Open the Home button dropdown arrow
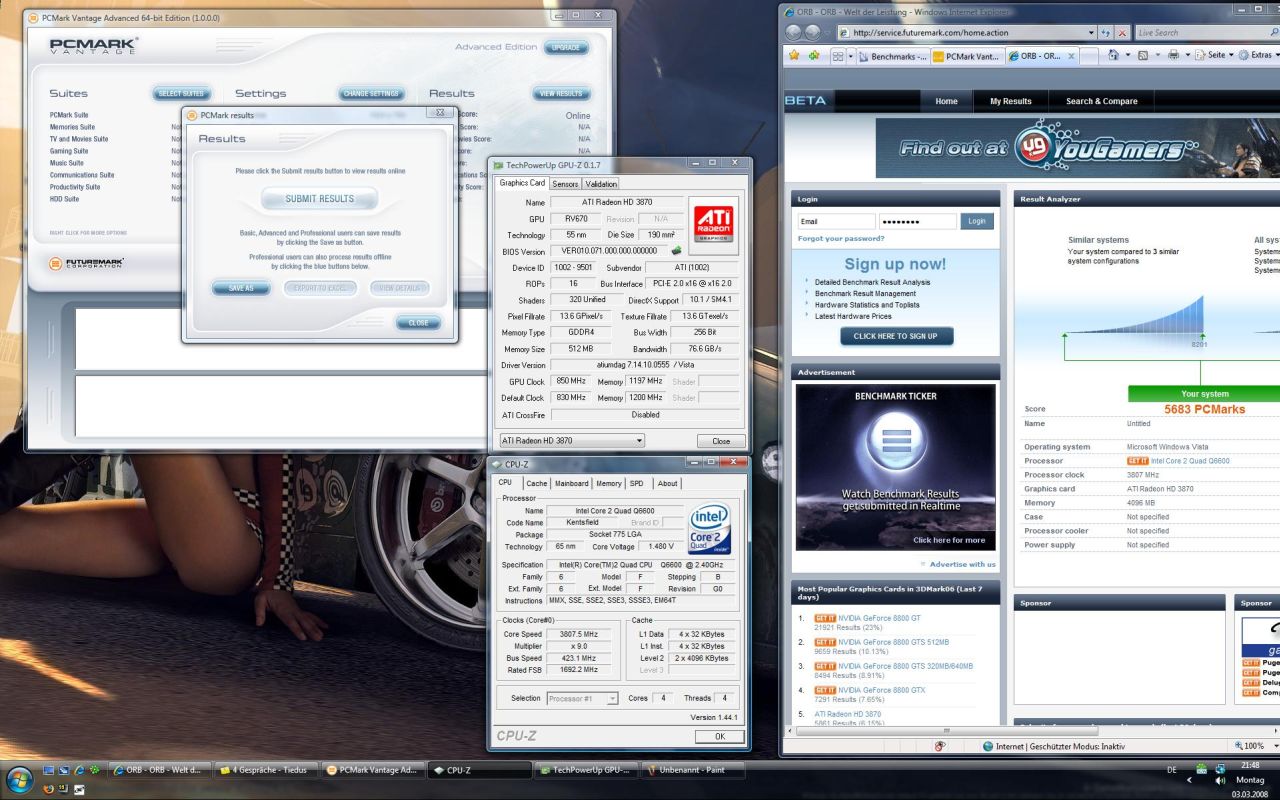This screenshot has width=1280, height=800. pyautogui.click(x=1127, y=55)
